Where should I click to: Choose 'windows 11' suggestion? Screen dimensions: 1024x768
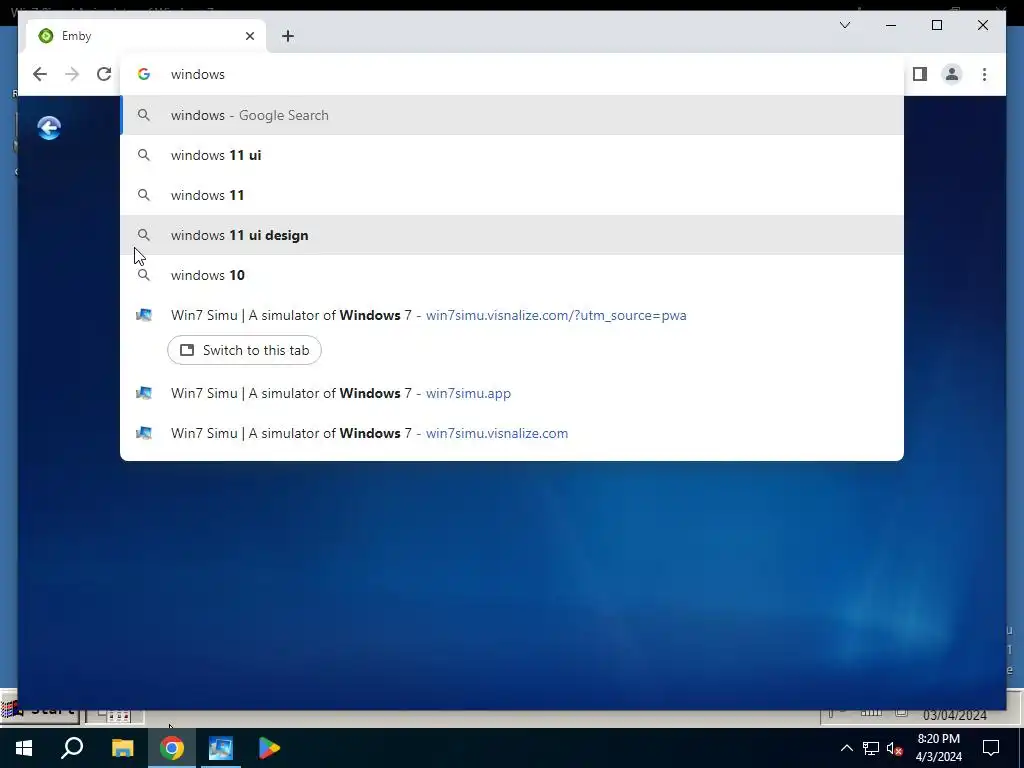click(512, 195)
